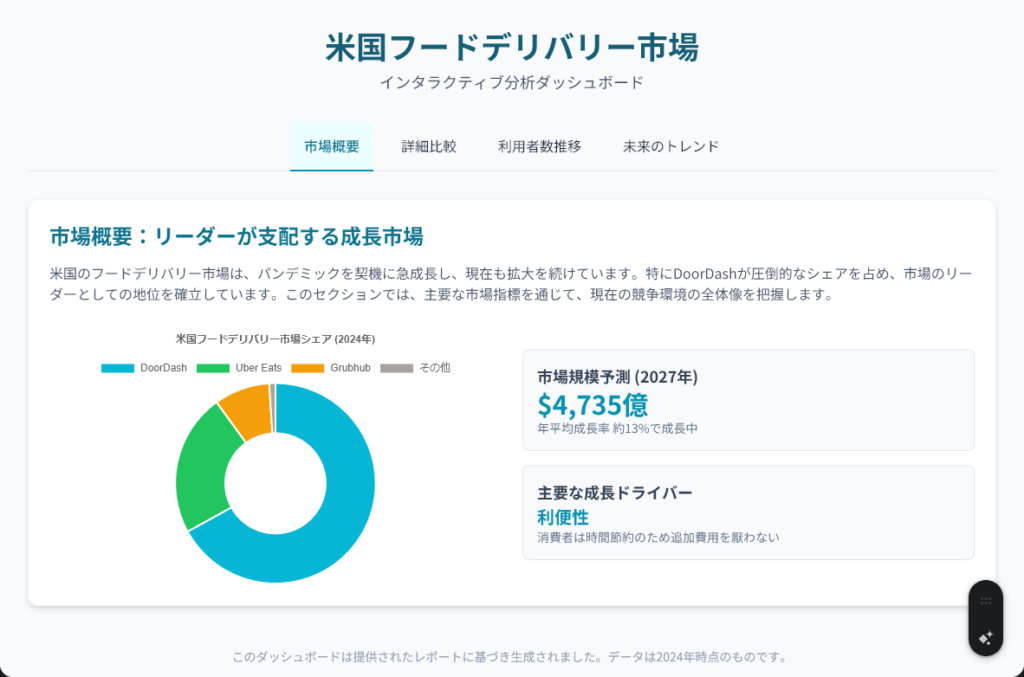Image resolution: width=1024 pixels, height=677 pixels.
Task: Toggle DoorDash legend color box
Action: pyautogui.click(x=117, y=368)
